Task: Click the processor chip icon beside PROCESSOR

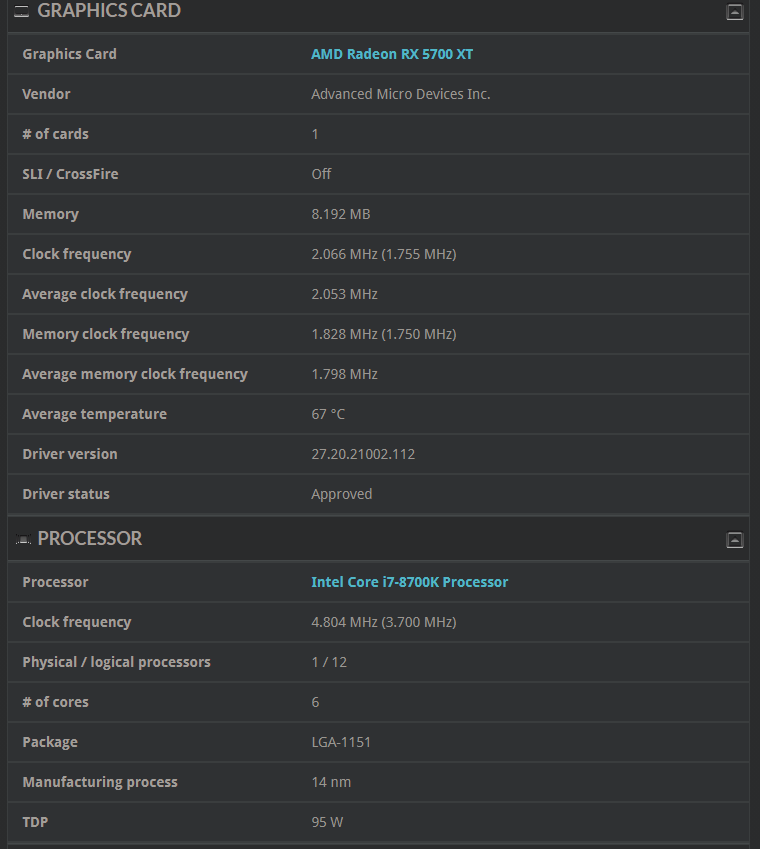Action: (23, 539)
